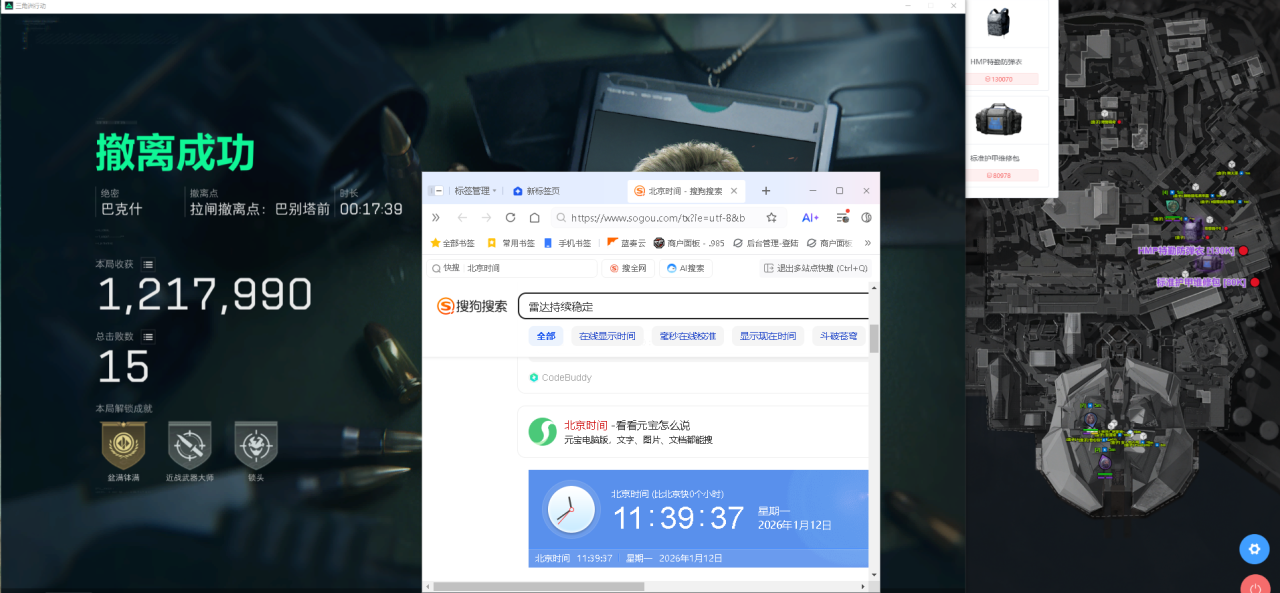Viewport: 1280px width, 593px height.
Task: Click the AI+ icon in browser toolbar
Action: pos(810,216)
